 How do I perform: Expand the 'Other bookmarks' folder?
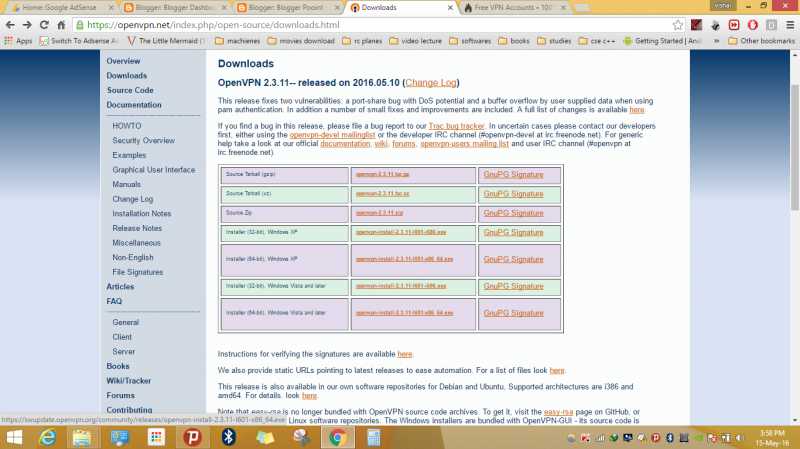[758, 41]
